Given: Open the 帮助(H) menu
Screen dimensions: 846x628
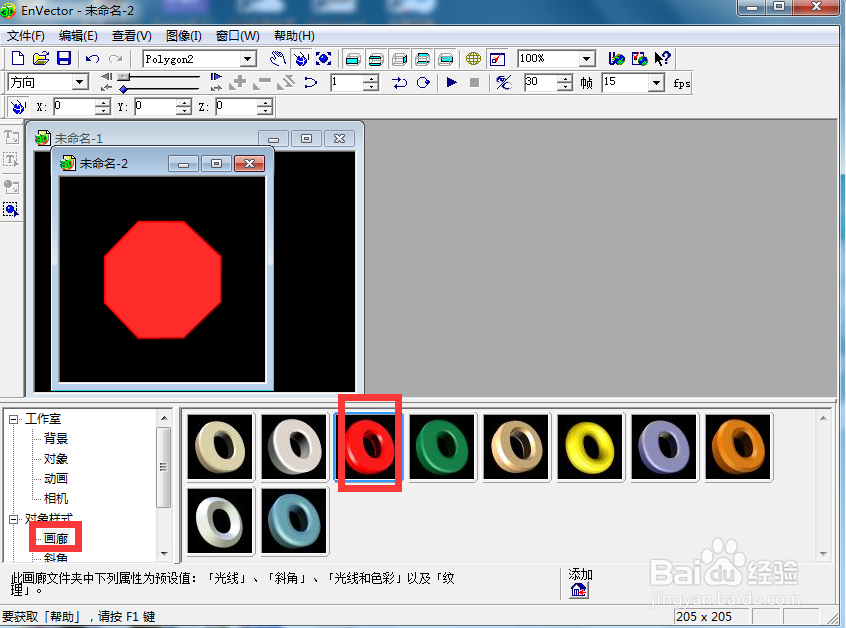Looking at the screenshot, I should pyautogui.click(x=295, y=36).
